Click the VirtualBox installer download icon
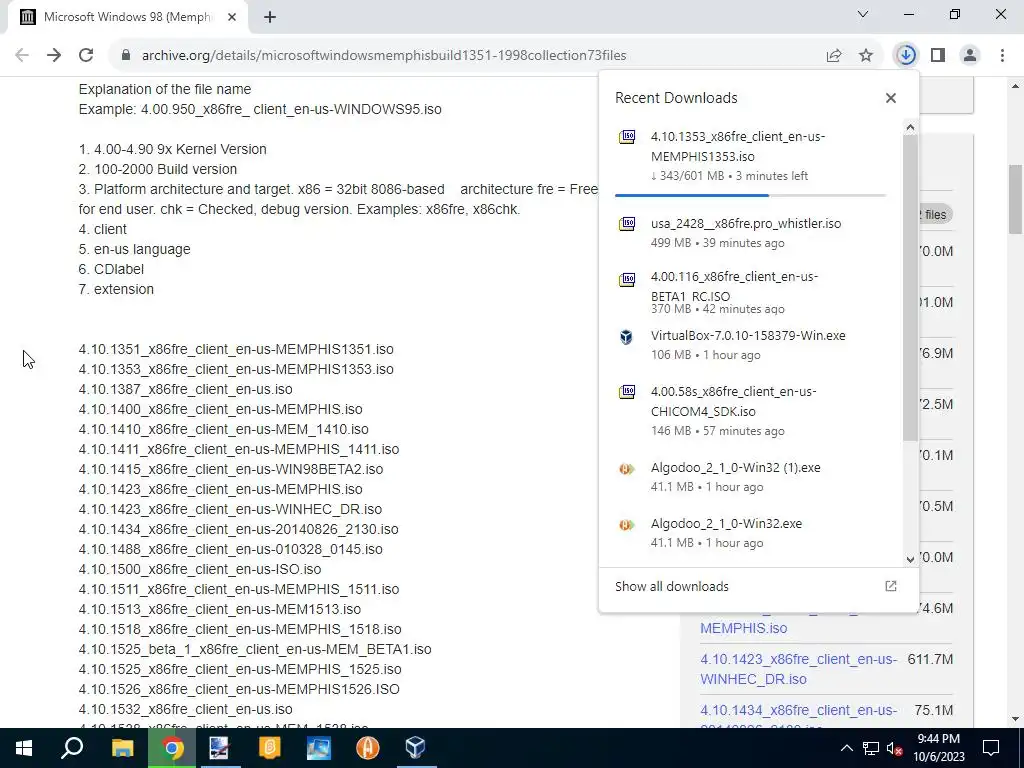The width and height of the screenshot is (1024, 768). click(626, 337)
